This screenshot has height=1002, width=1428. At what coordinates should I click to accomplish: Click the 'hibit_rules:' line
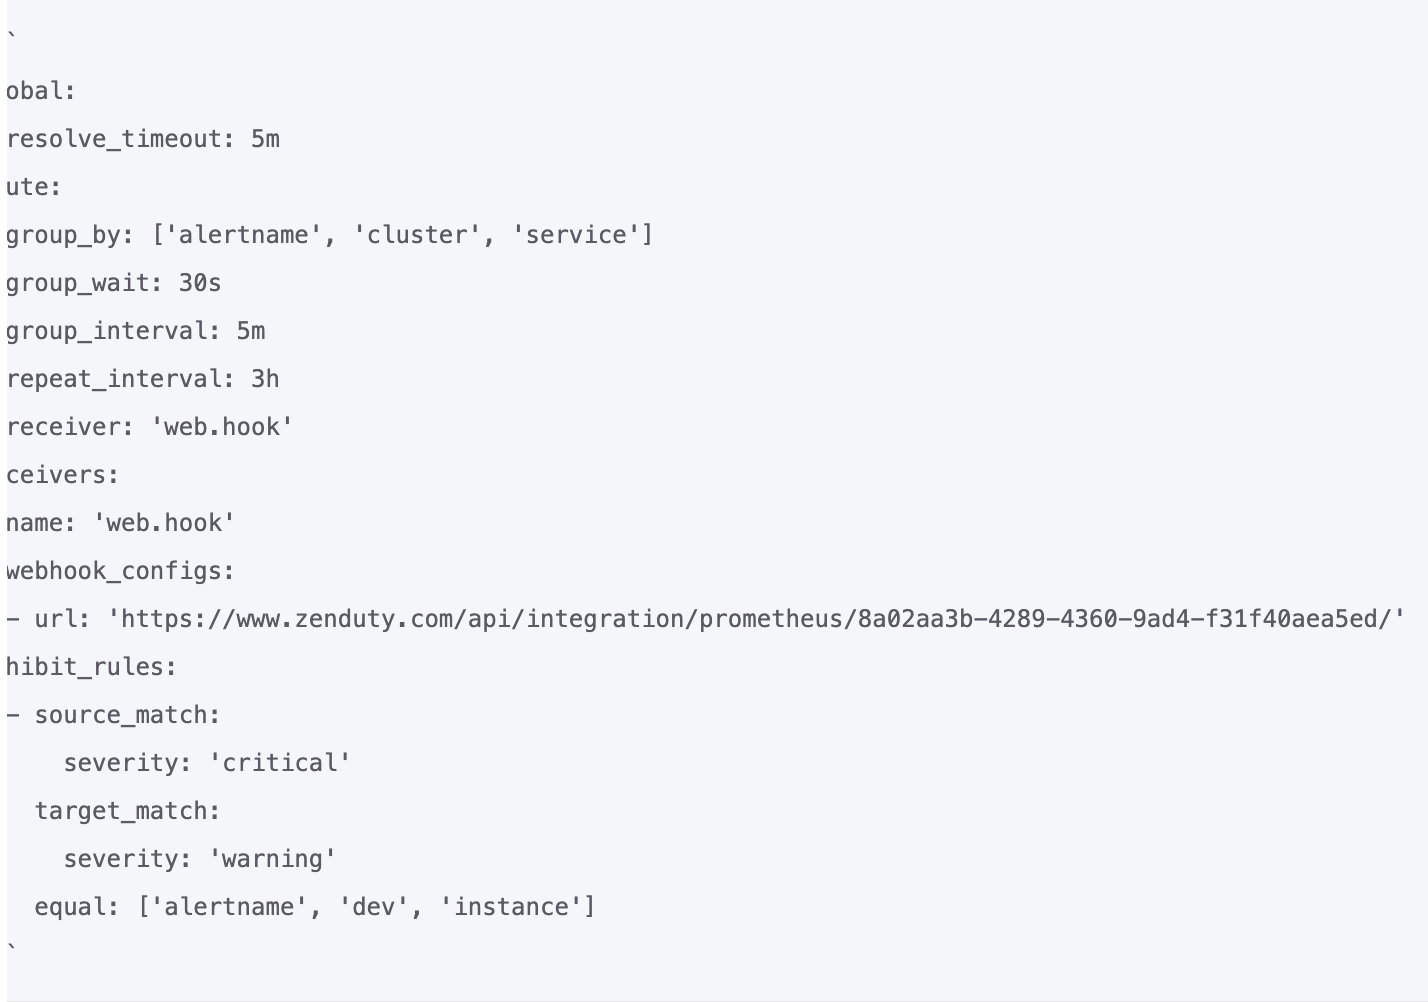pyautogui.click(x=92, y=667)
